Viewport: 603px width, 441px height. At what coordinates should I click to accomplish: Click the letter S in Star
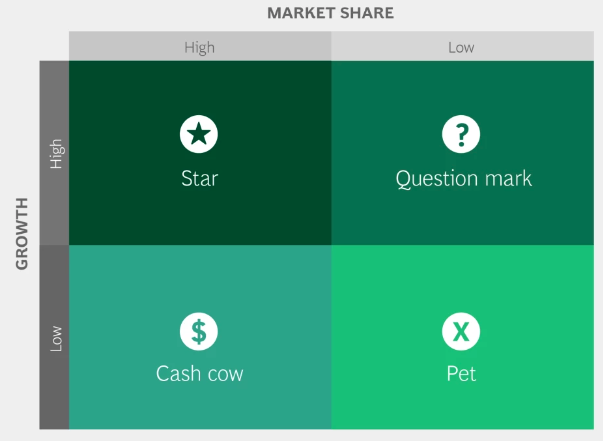point(186,179)
